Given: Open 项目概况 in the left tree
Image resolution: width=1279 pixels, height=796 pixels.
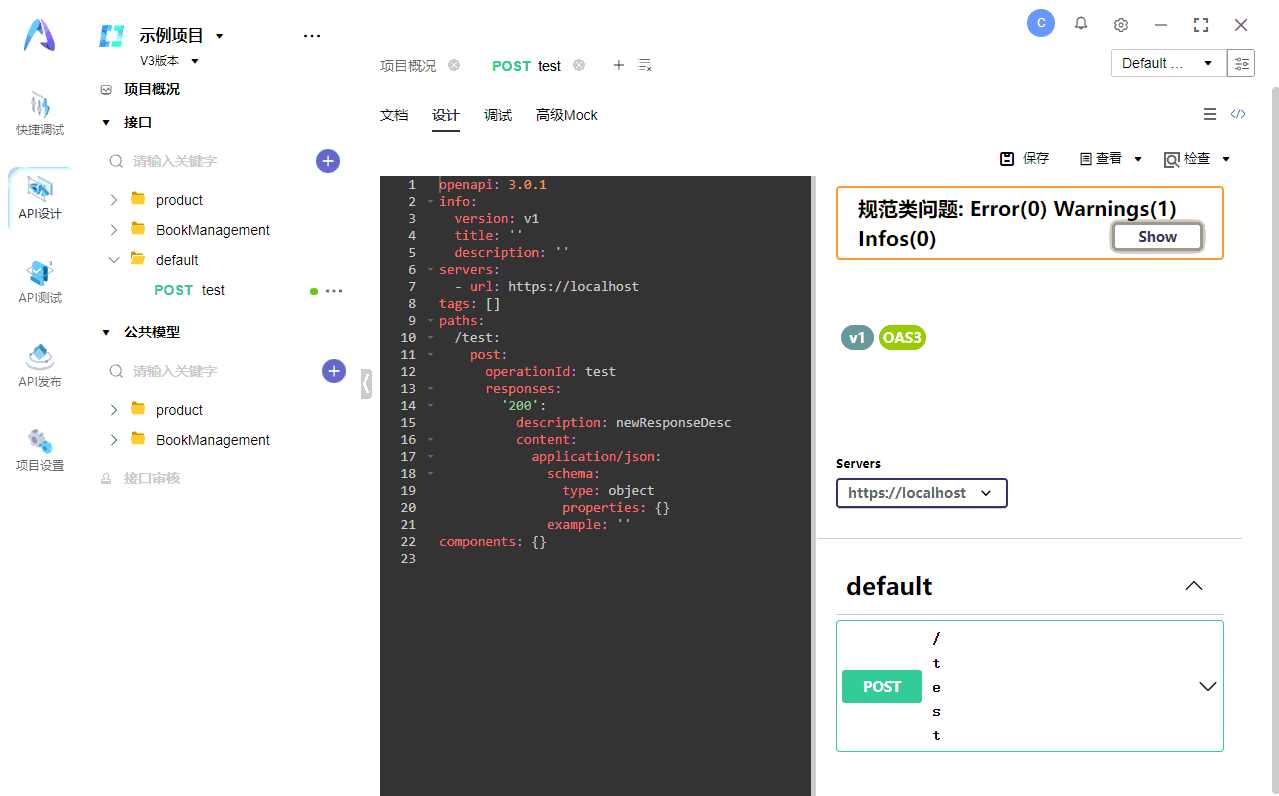Looking at the screenshot, I should click(152, 89).
